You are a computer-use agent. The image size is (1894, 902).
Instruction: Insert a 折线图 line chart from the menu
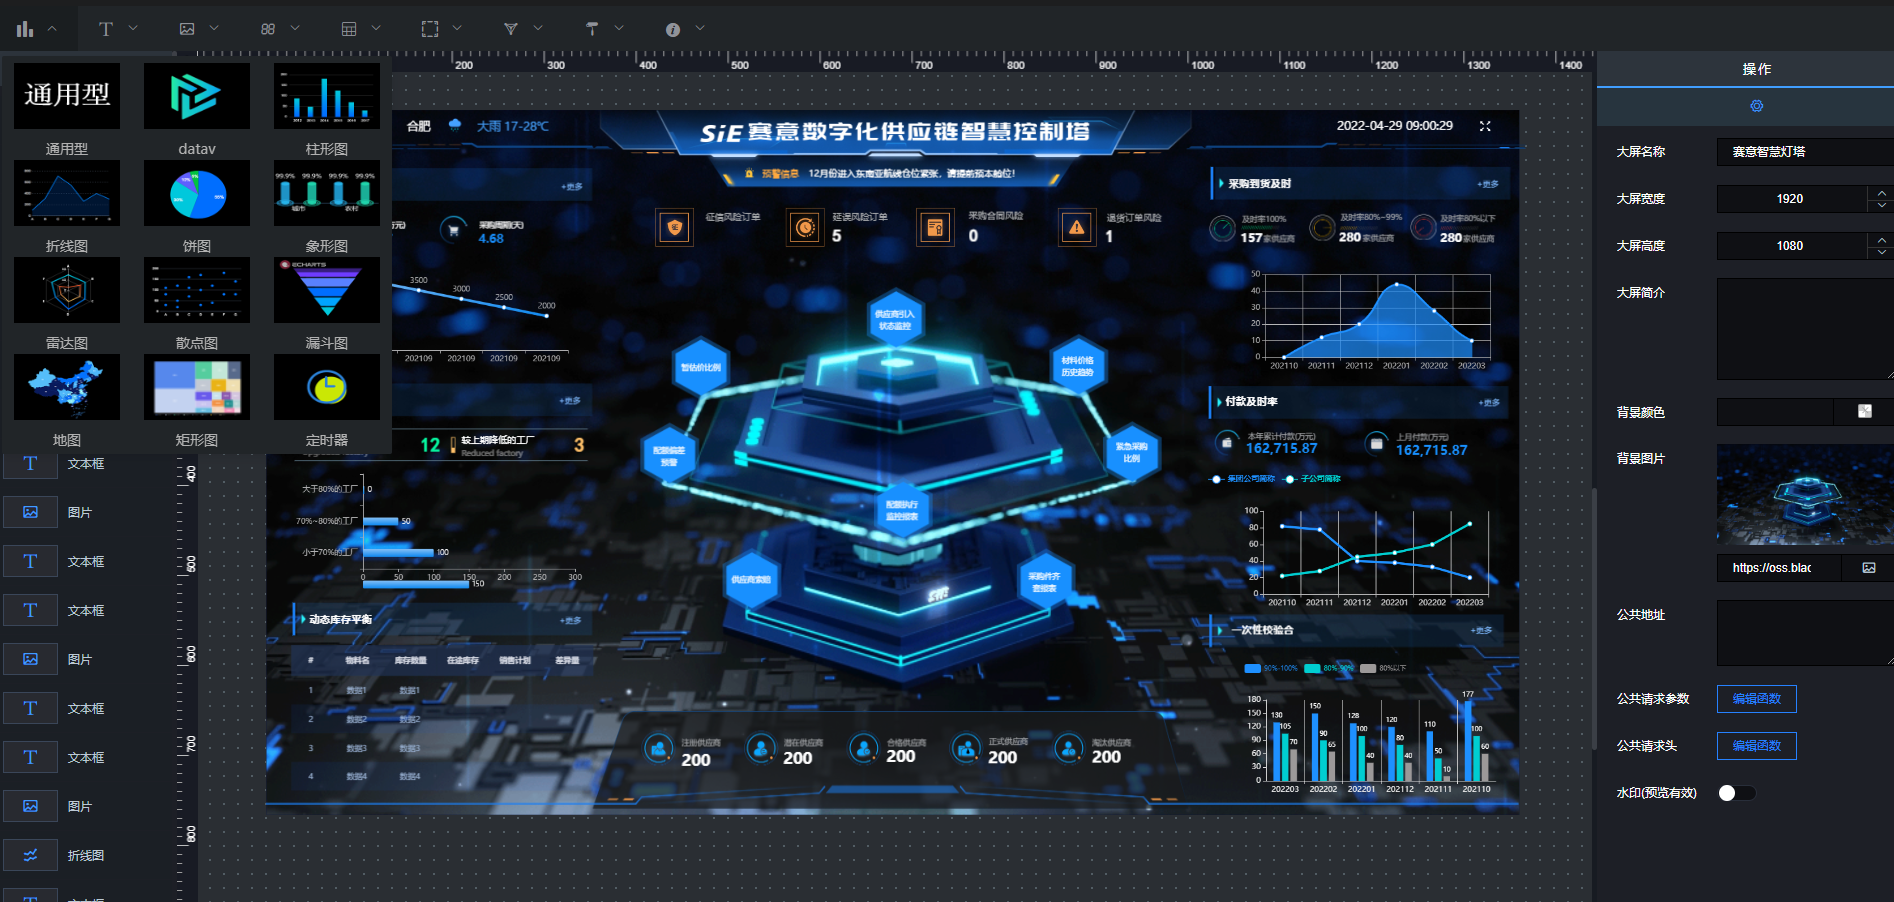tap(67, 193)
